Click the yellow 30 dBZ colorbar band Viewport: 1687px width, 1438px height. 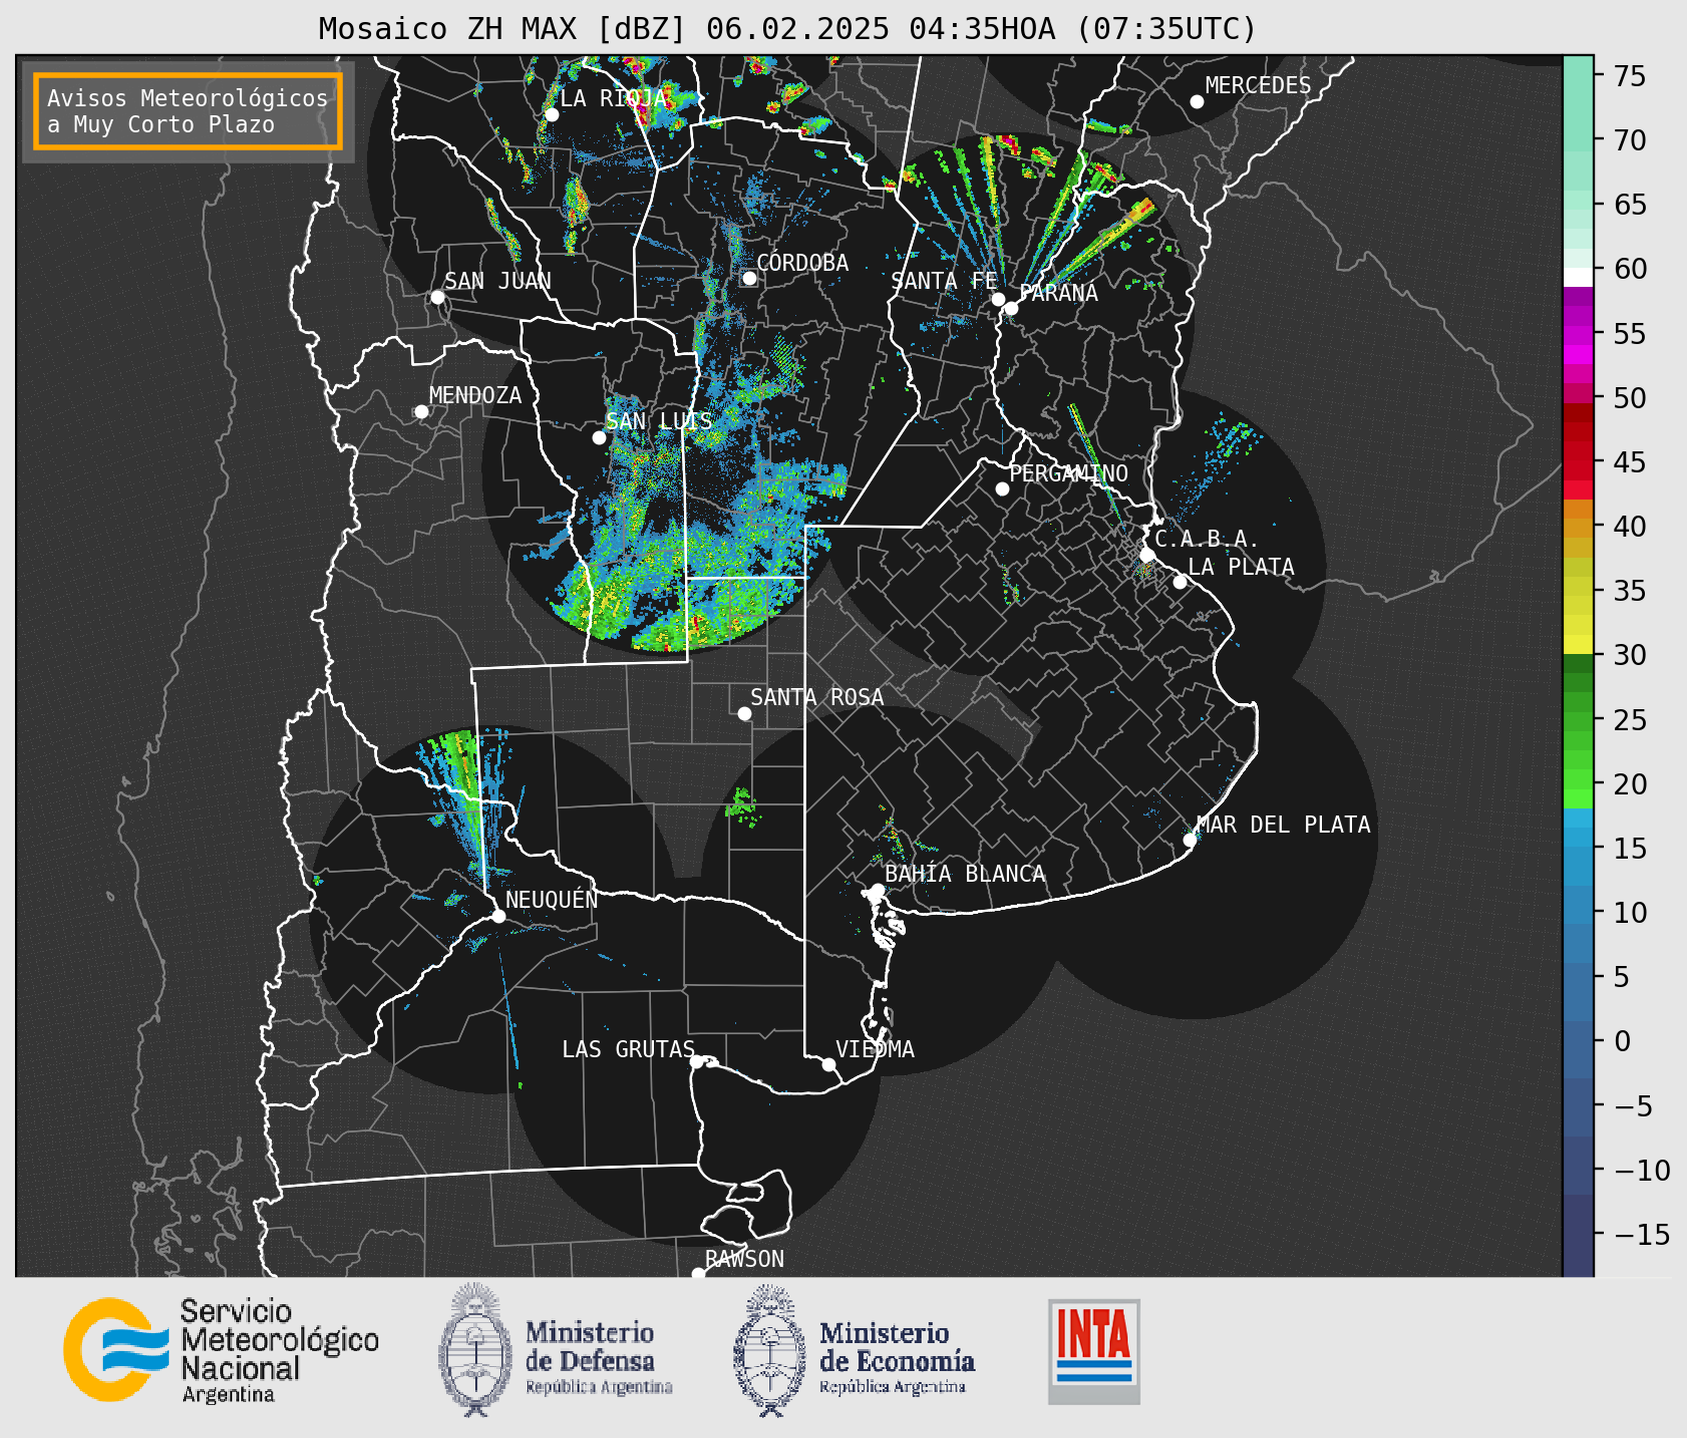coord(1578,644)
